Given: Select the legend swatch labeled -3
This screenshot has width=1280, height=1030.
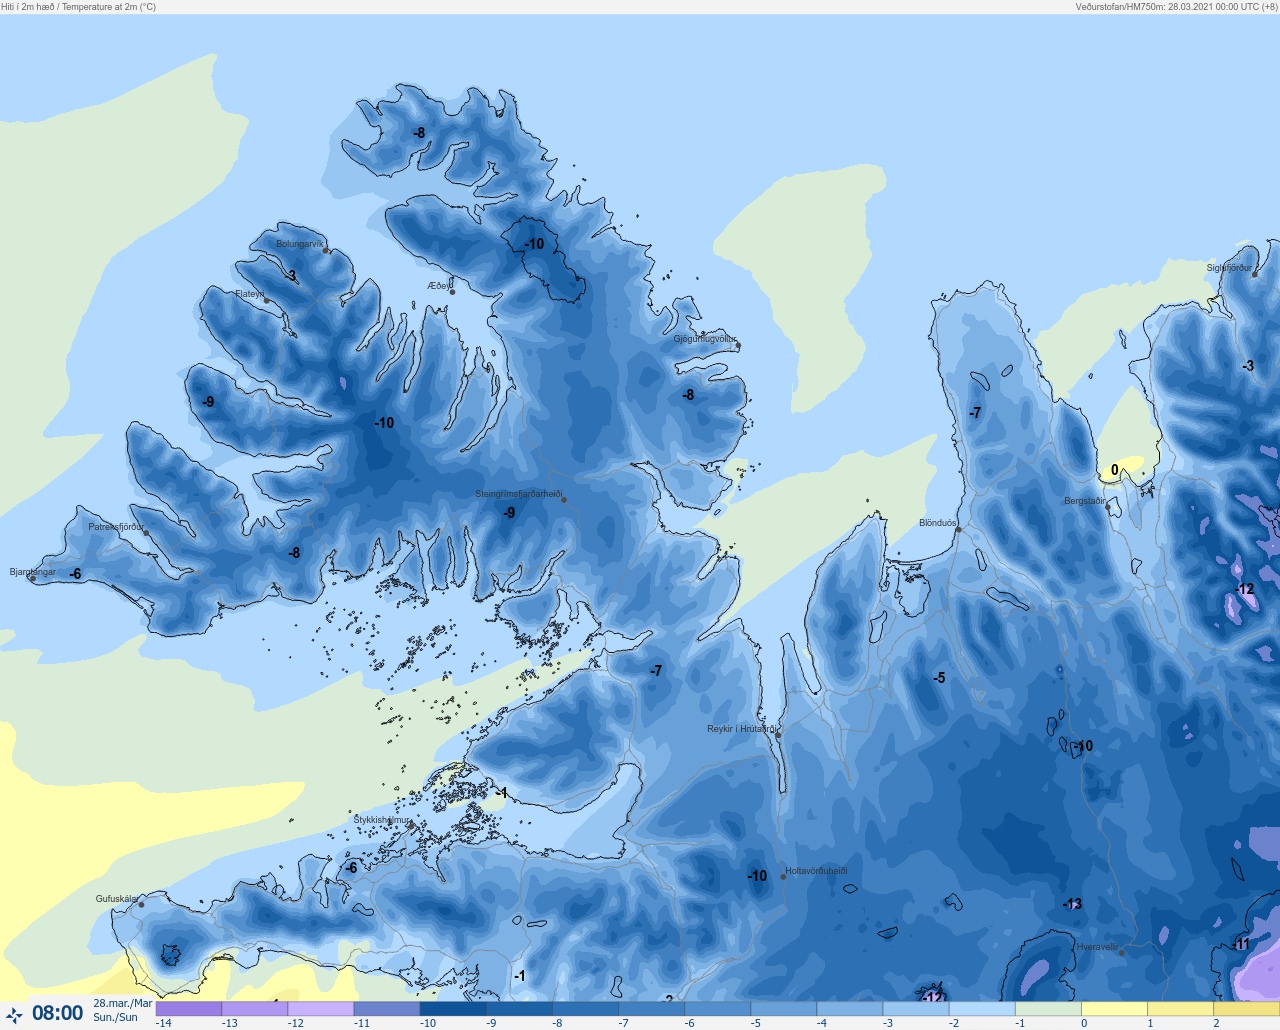Looking at the screenshot, I should coord(915,1009).
